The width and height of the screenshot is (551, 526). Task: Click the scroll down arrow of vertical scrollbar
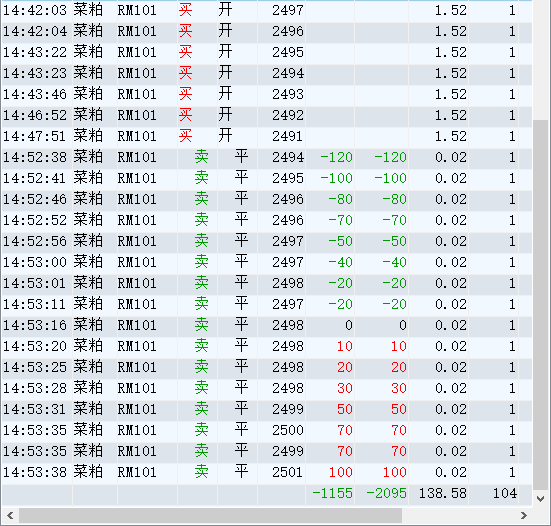coord(541,499)
